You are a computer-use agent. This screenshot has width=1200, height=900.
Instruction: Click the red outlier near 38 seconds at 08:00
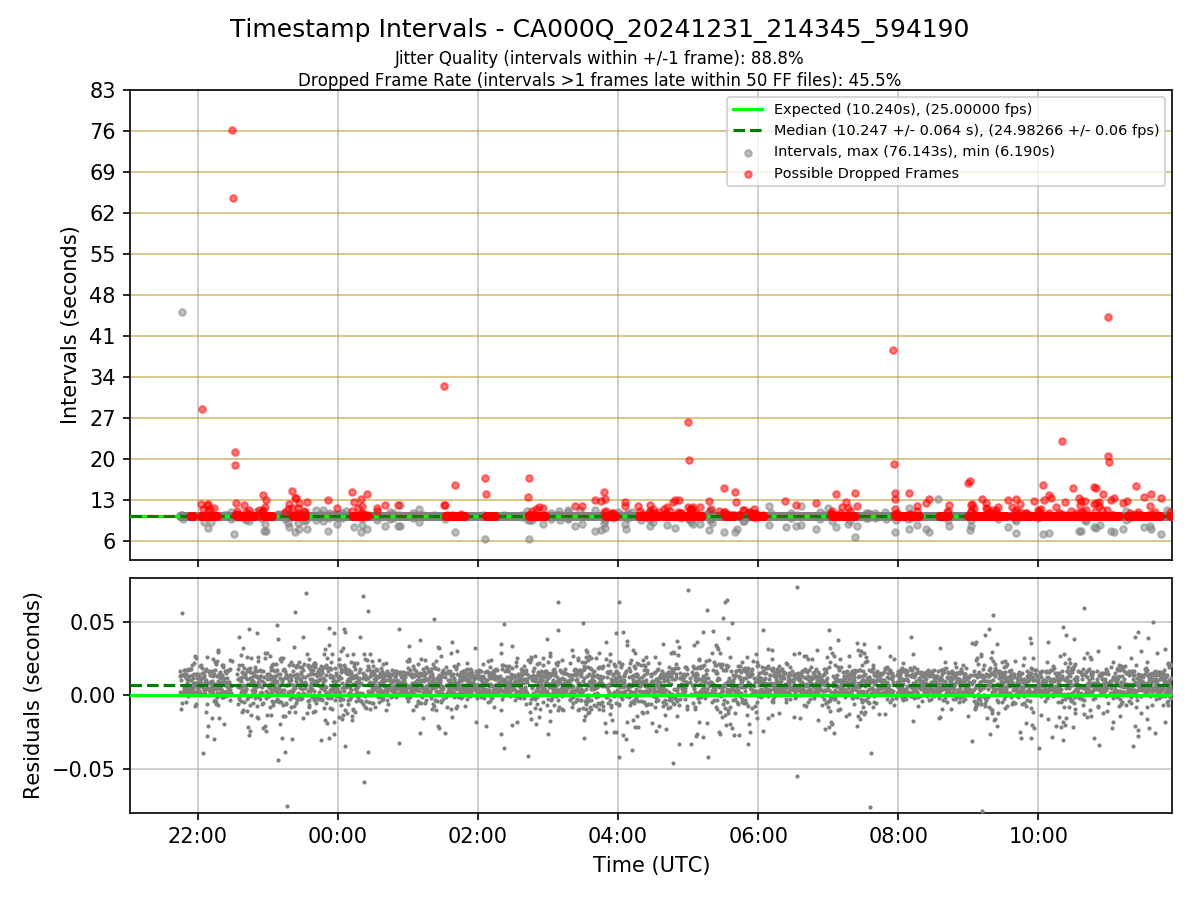click(893, 350)
